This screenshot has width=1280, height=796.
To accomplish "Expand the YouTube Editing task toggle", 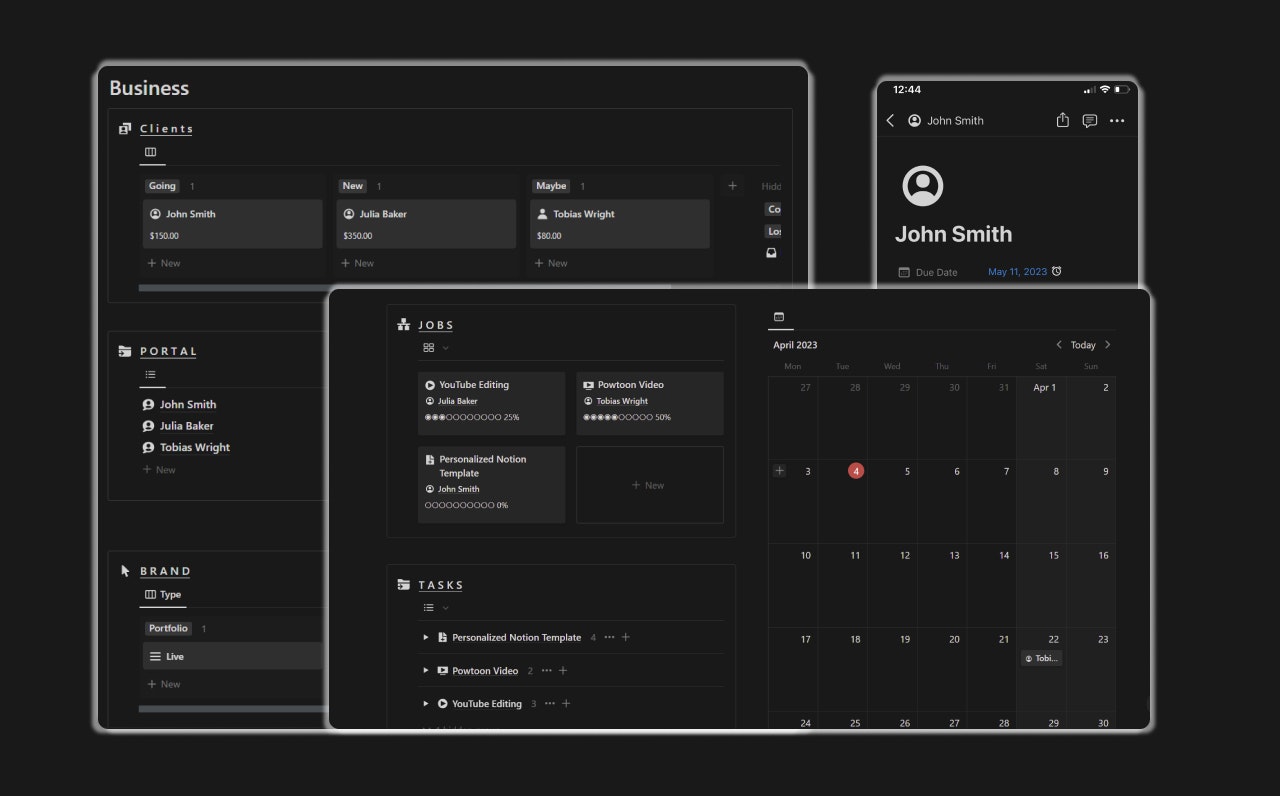I will 426,703.
